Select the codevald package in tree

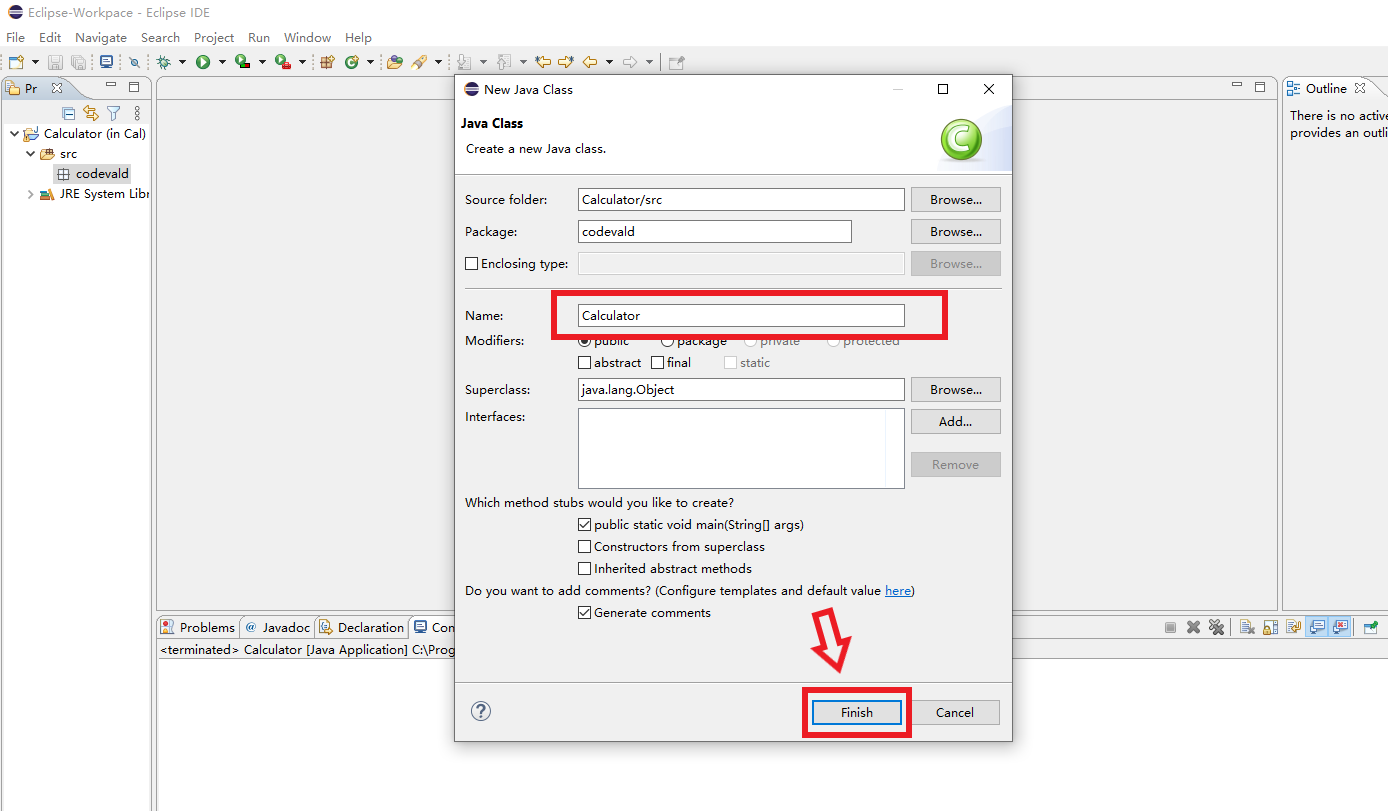point(92,174)
